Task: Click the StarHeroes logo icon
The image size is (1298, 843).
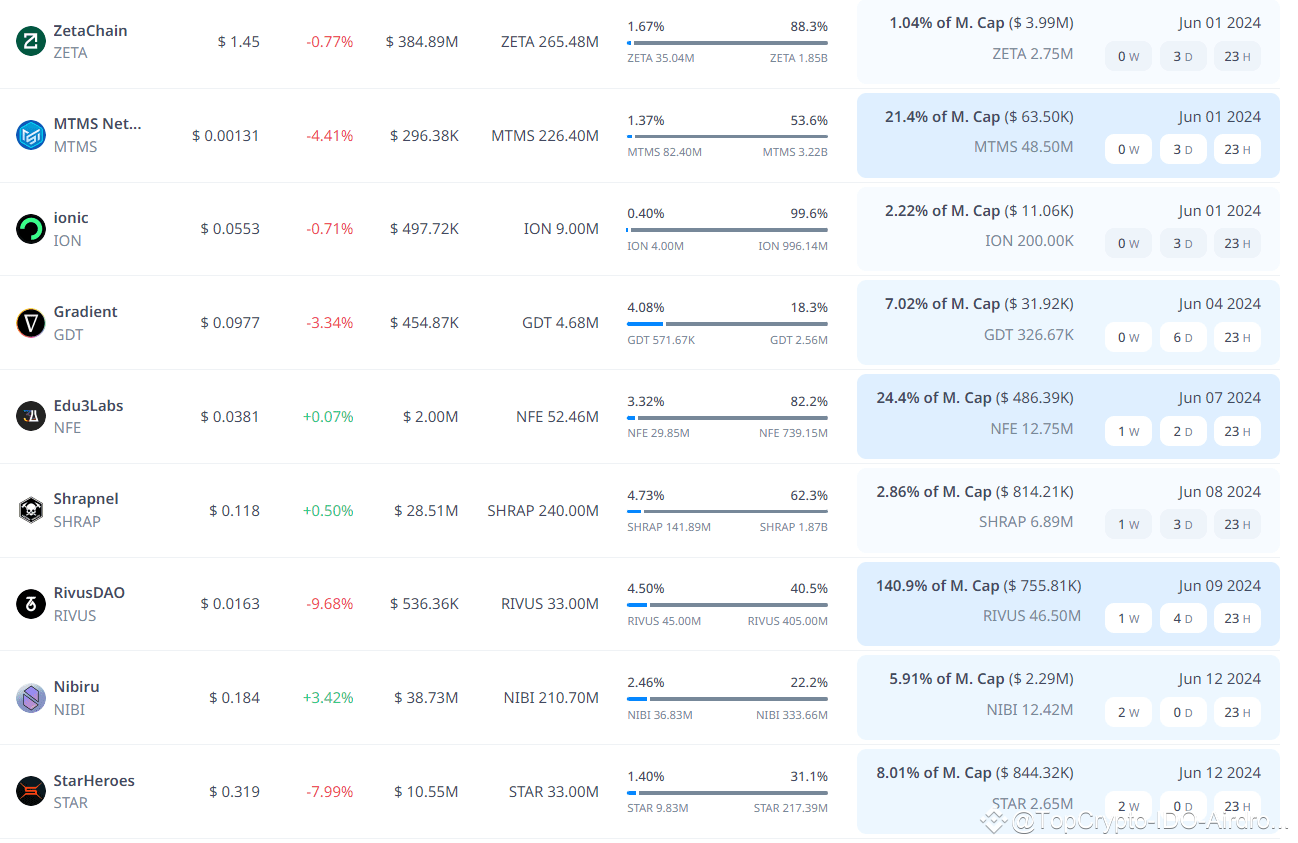Action: (31, 791)
